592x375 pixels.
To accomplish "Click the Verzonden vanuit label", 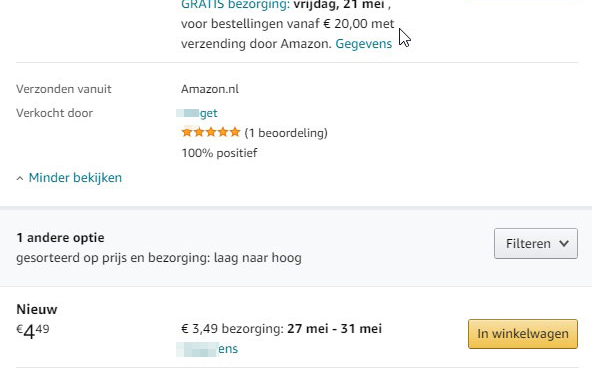I will (64, 89).
